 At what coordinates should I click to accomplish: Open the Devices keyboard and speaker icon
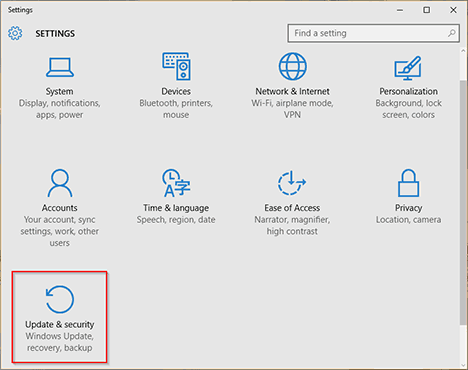[x=176, y=66]
